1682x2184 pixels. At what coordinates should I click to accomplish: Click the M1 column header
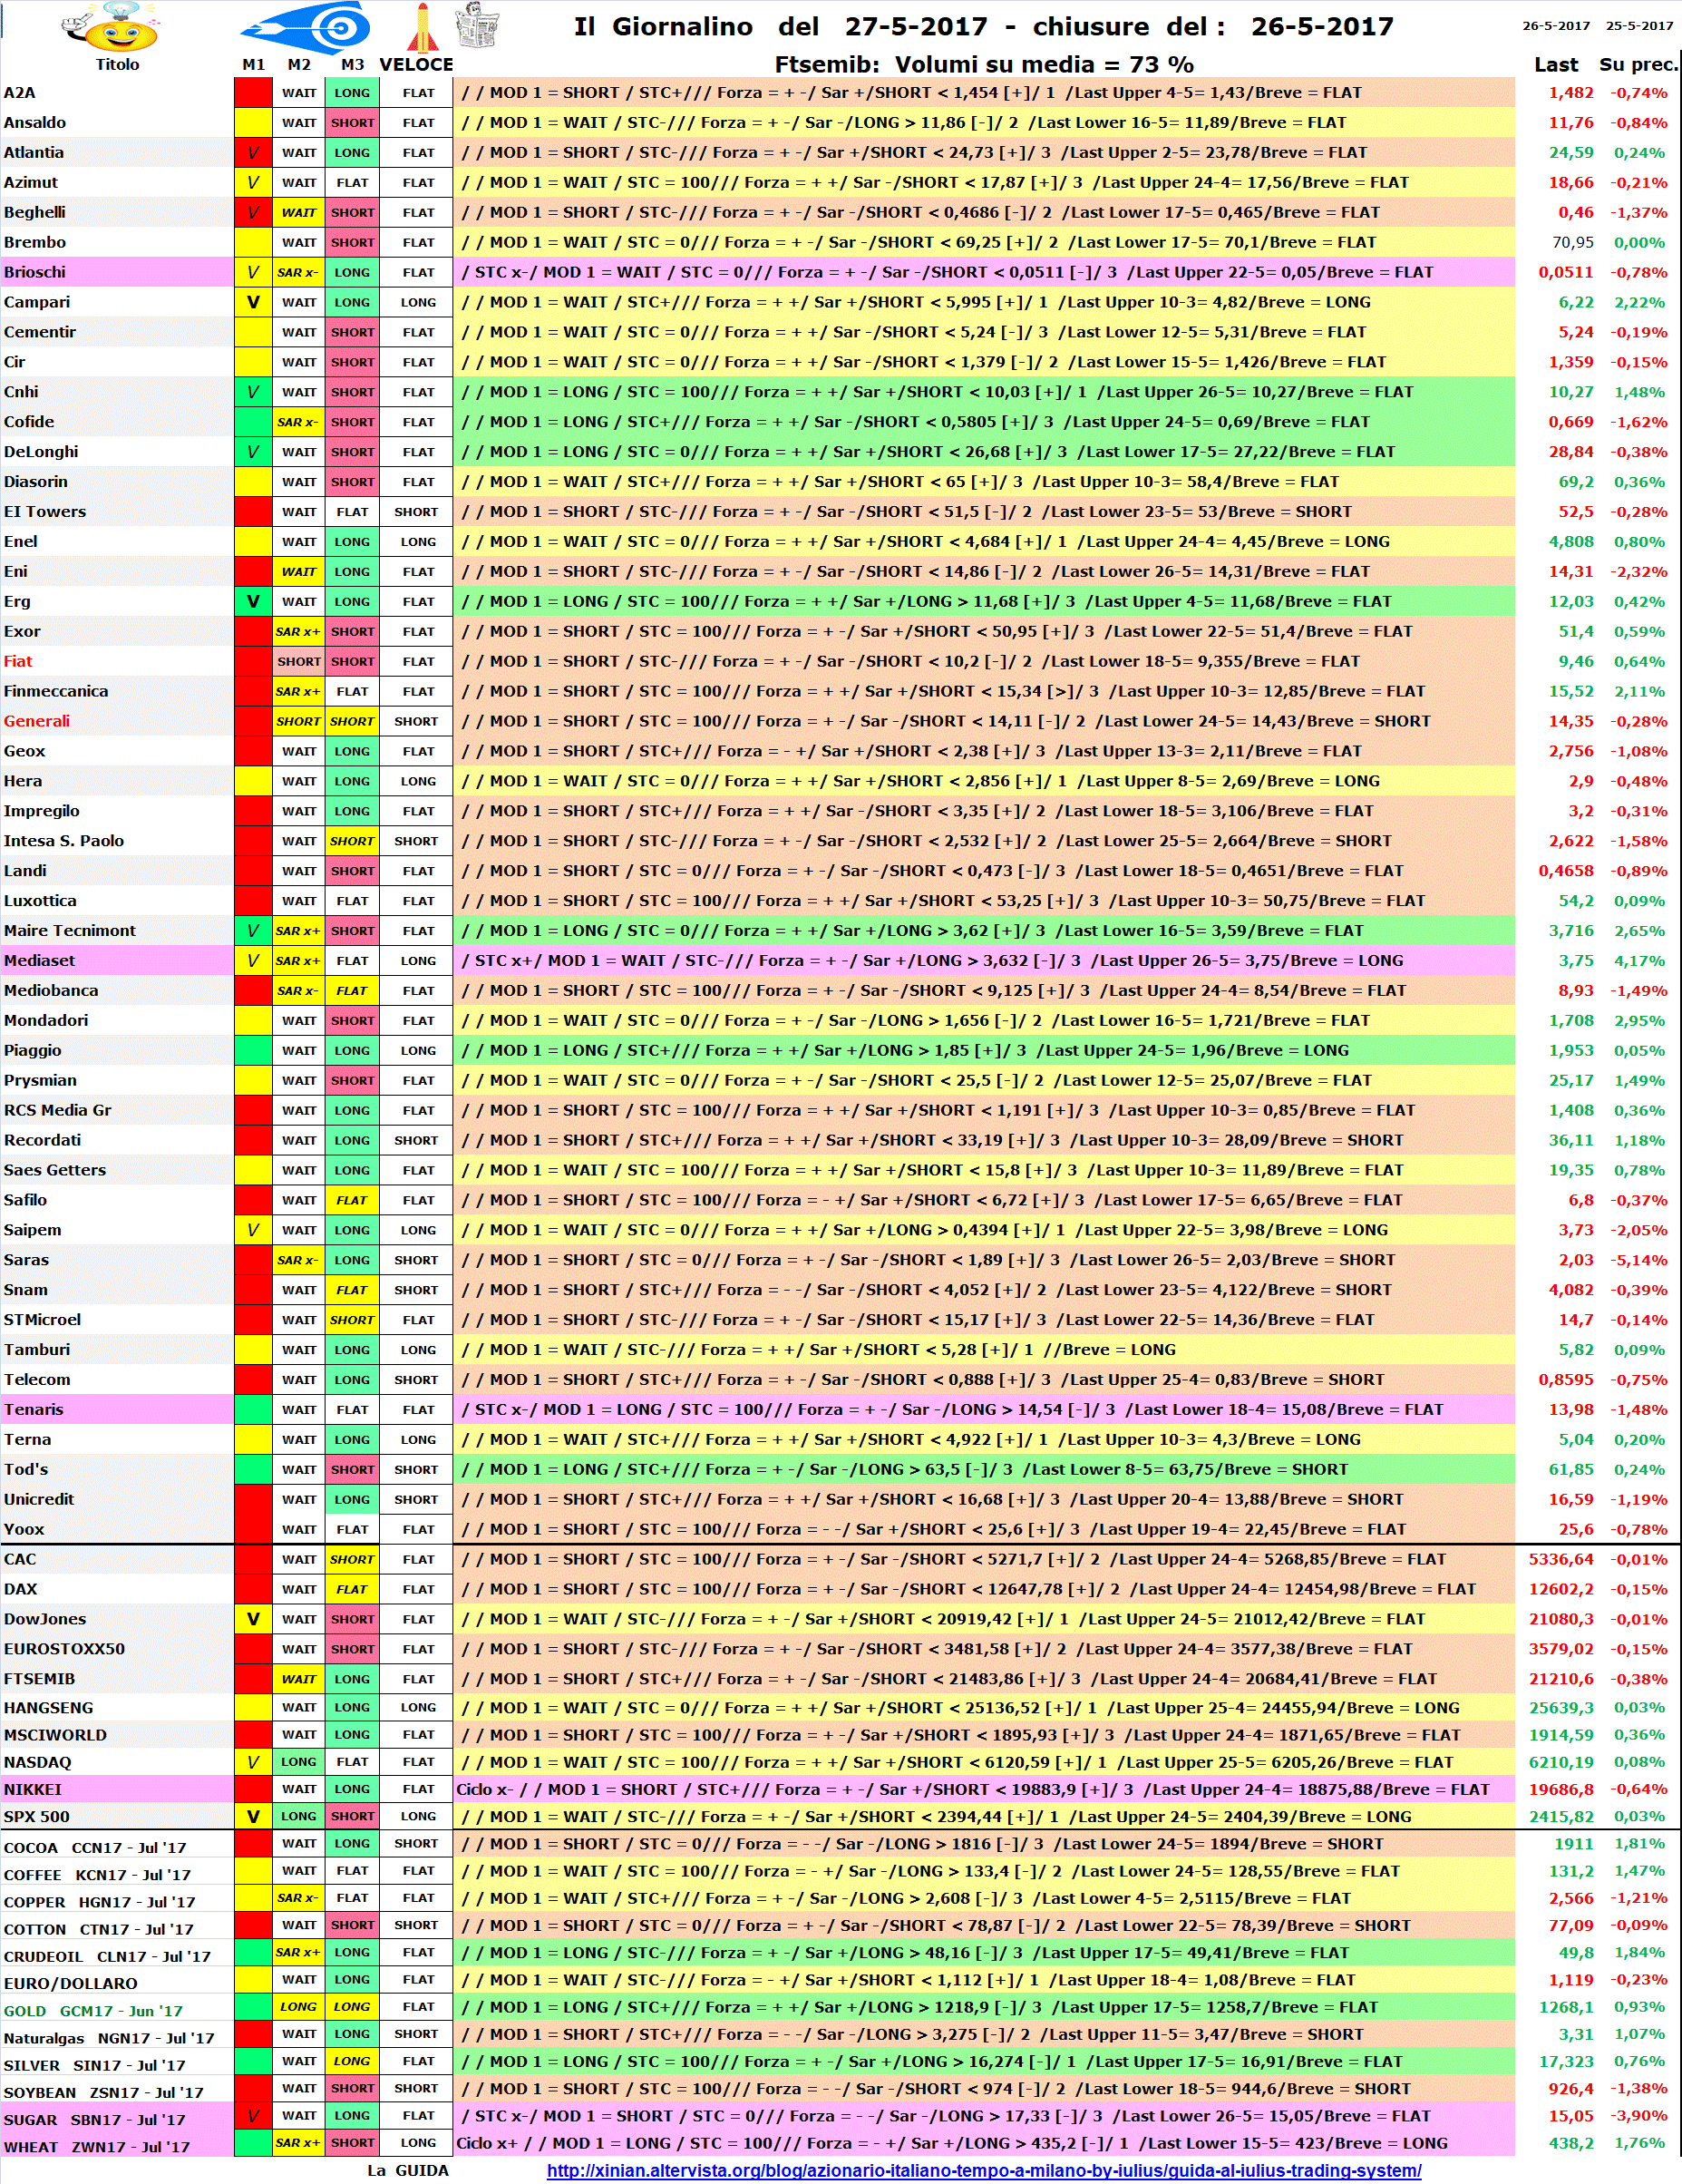point(254,64)
